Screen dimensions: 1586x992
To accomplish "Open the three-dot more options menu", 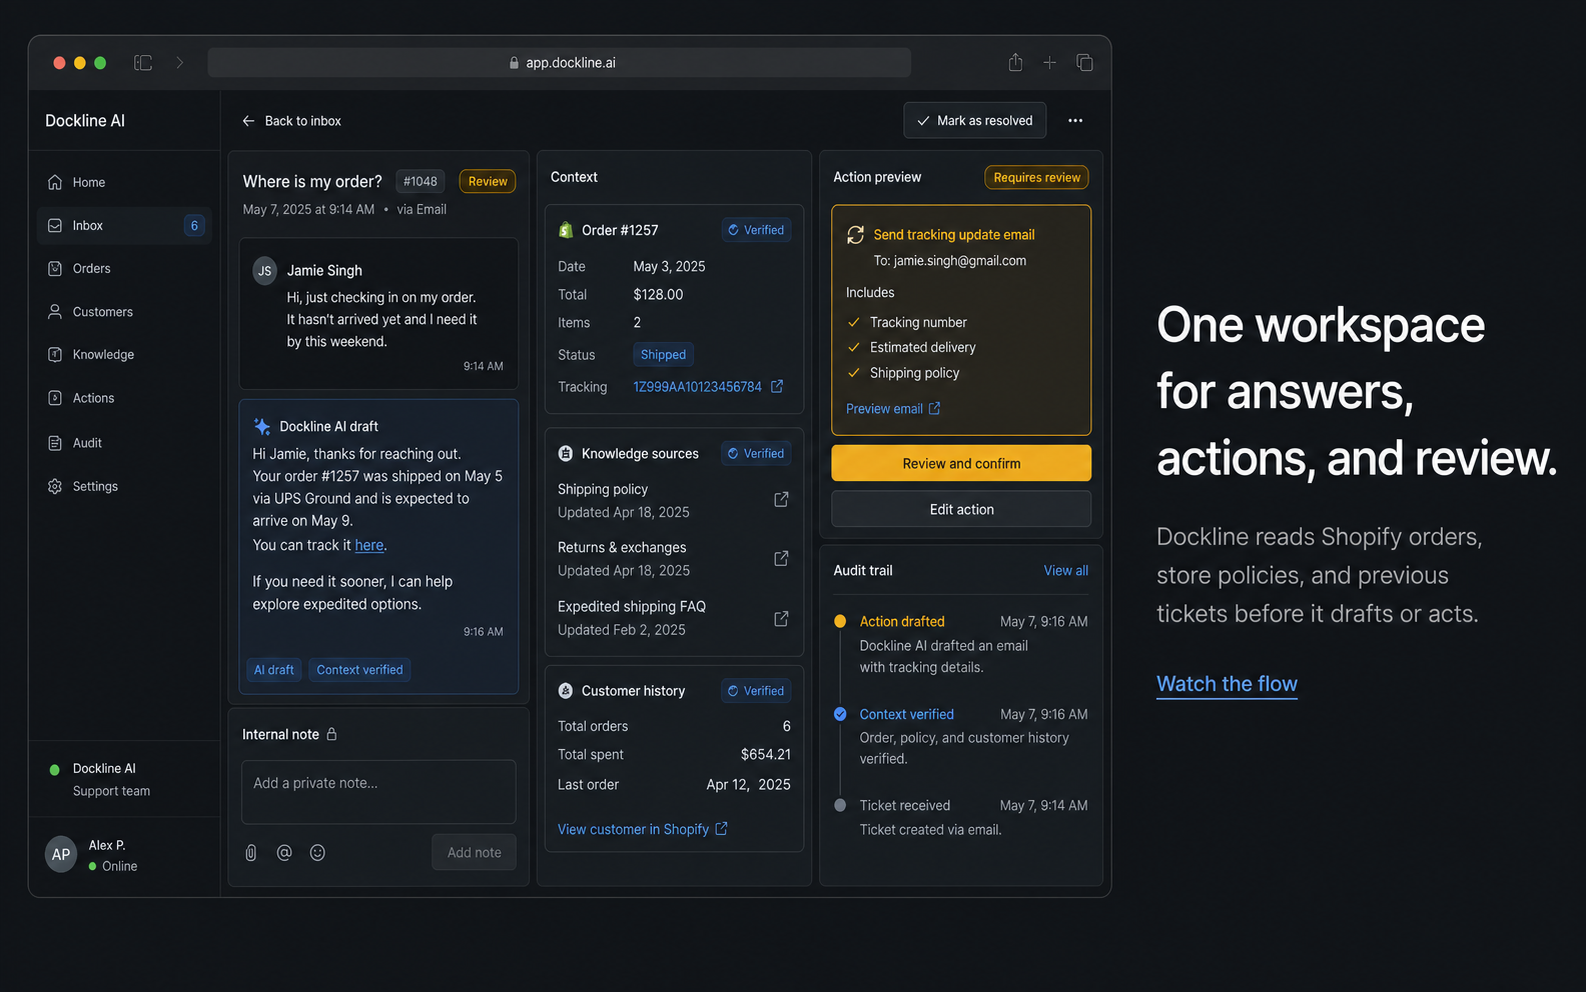I will click(1075, 121).
